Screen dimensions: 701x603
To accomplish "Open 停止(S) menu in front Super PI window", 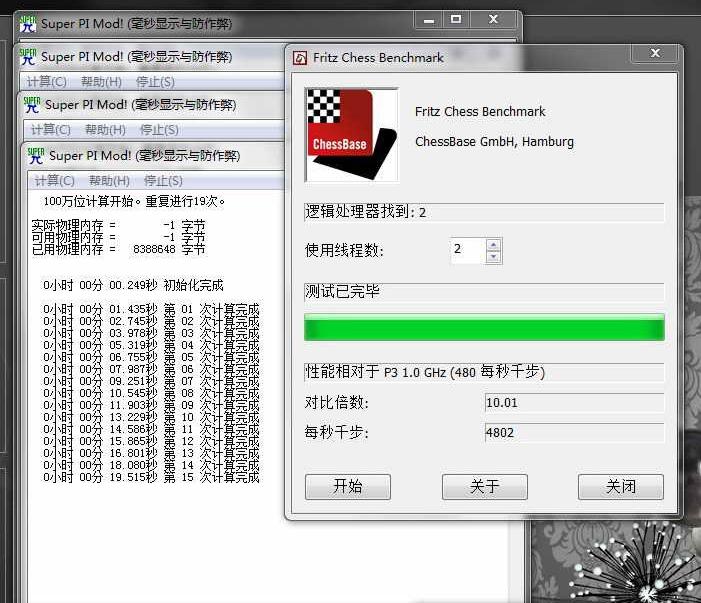I will [x=163, y=181].
